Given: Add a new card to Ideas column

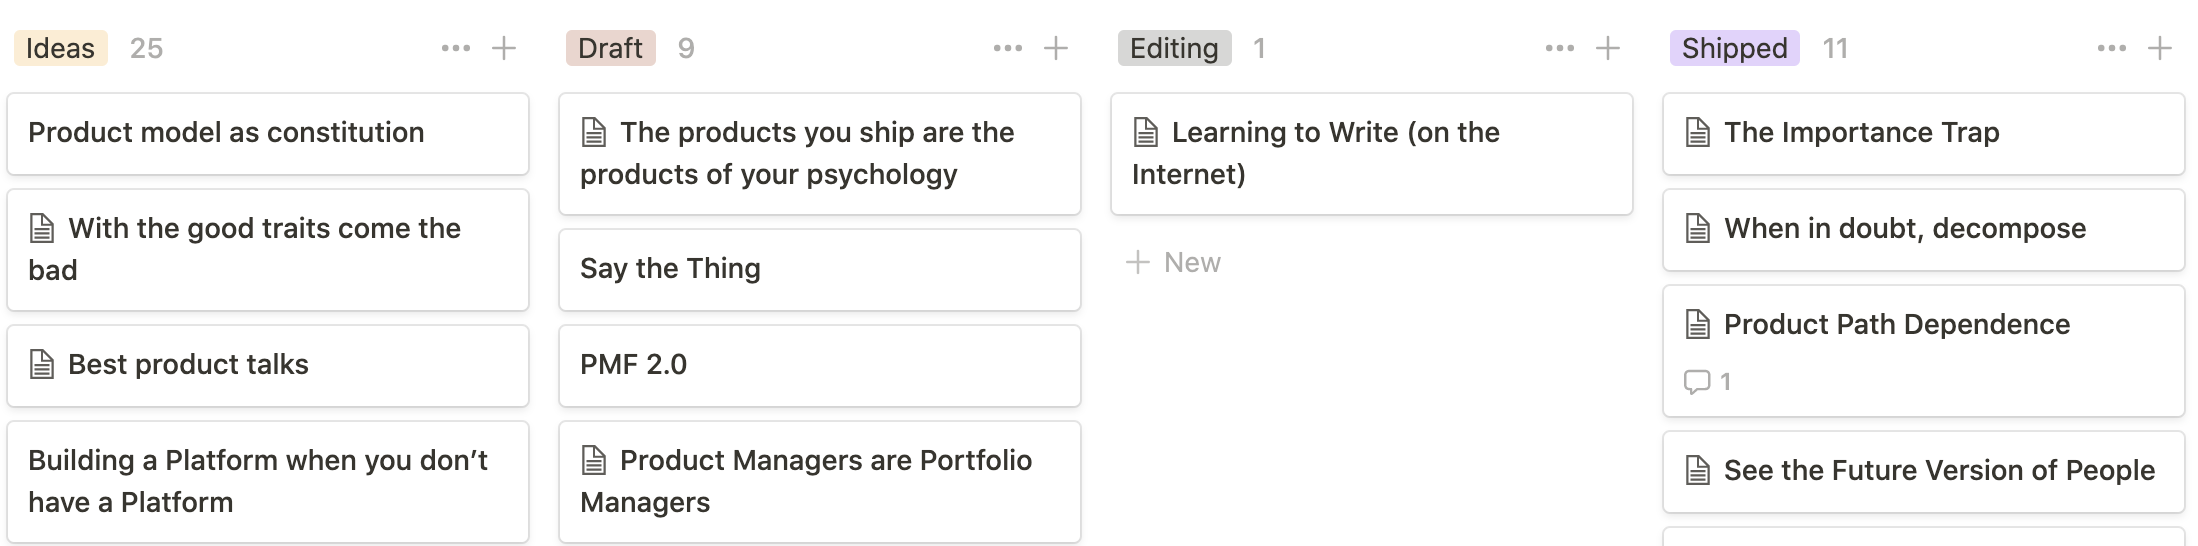Looking at the screenshot, I should pyautogui.click(x=504, y=48).
